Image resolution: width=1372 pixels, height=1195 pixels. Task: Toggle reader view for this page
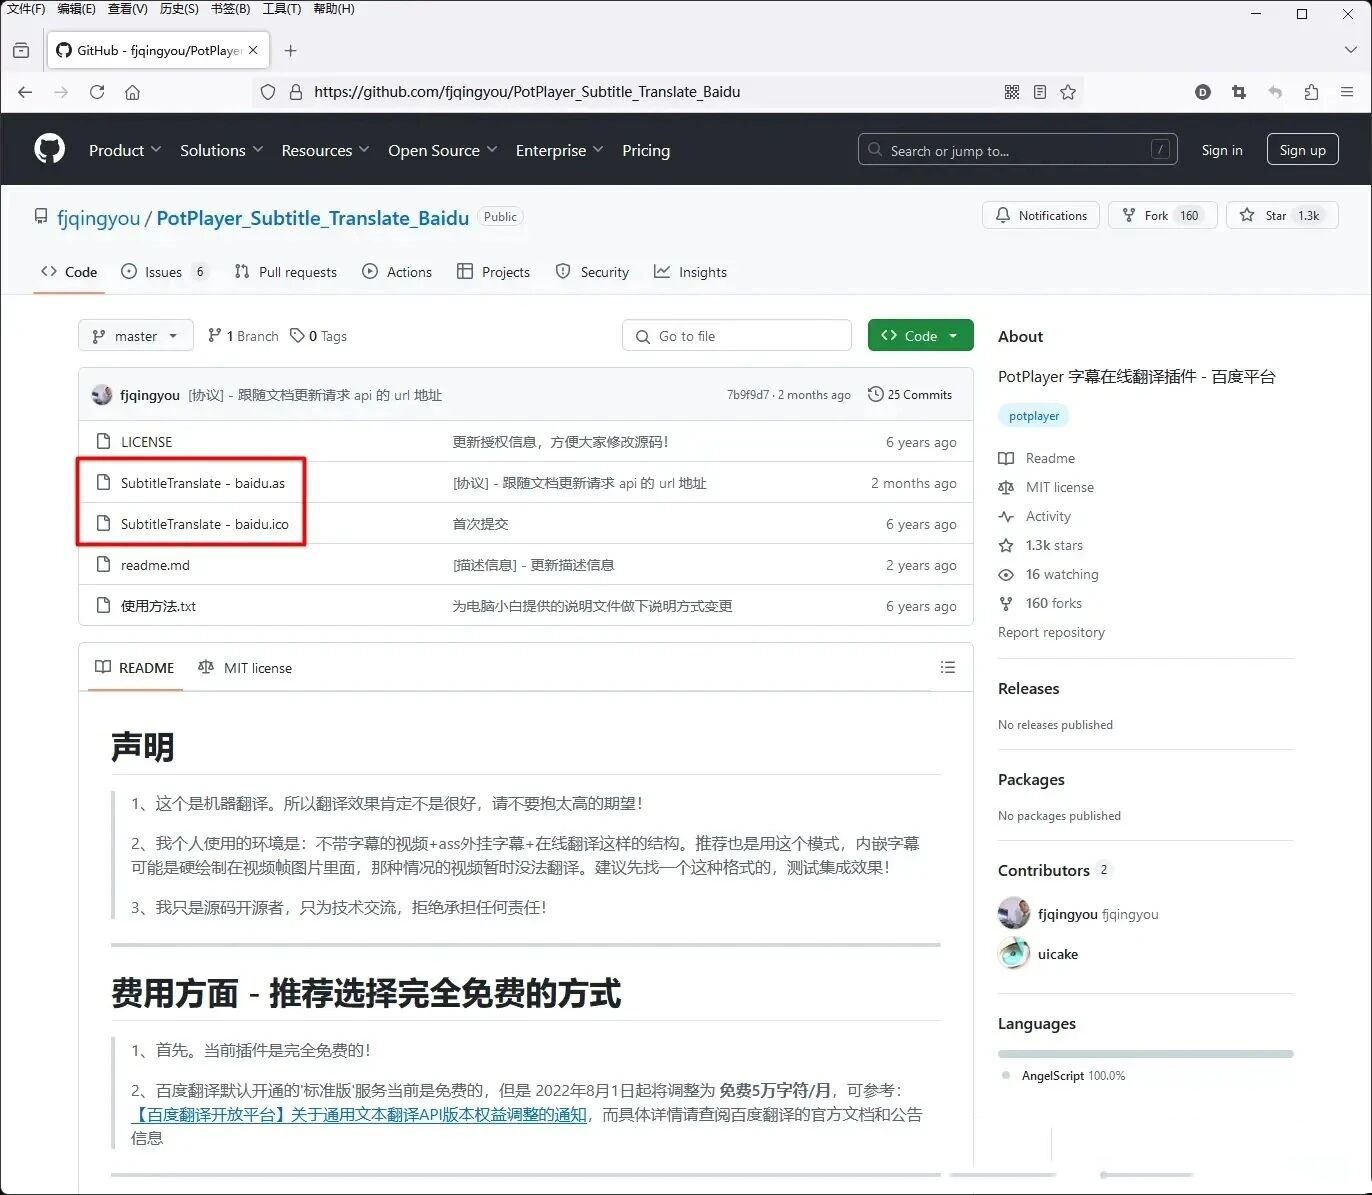1039,91
